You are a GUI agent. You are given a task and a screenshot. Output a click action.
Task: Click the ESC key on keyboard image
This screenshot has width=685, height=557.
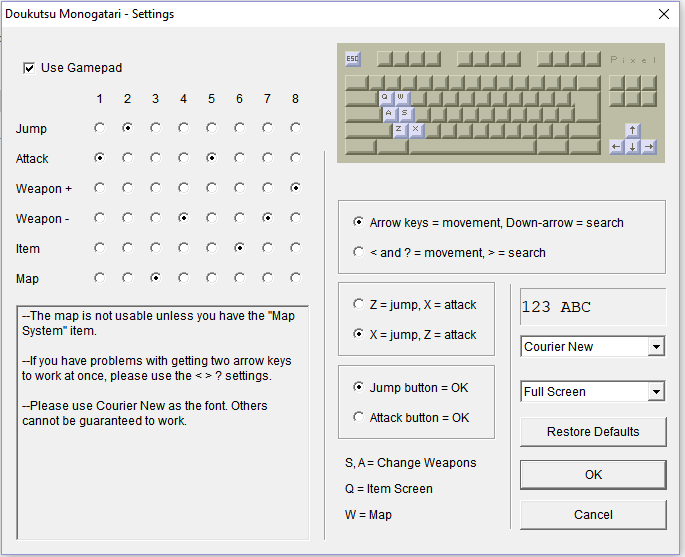353,59
